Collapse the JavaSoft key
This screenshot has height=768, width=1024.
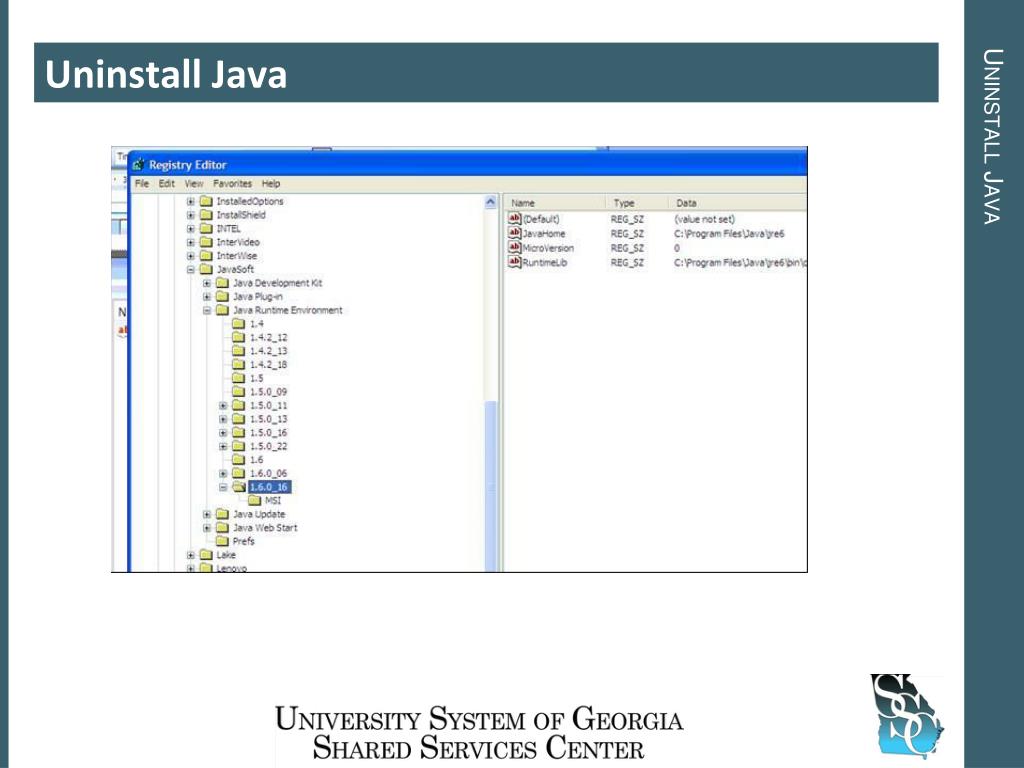(x=191, y=269)
